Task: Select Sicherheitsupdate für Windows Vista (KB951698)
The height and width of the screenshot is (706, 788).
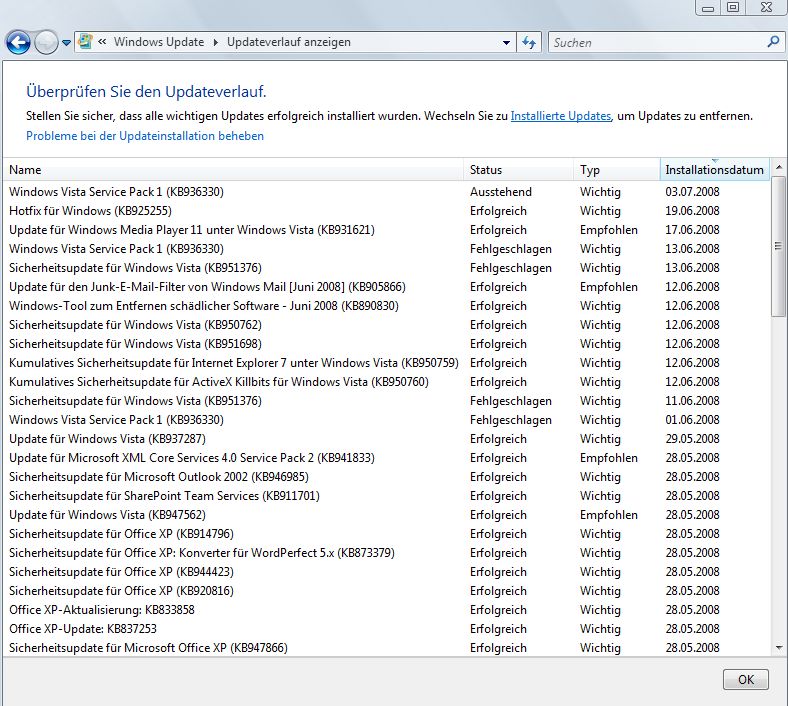Action: click(x=386, y=344)
